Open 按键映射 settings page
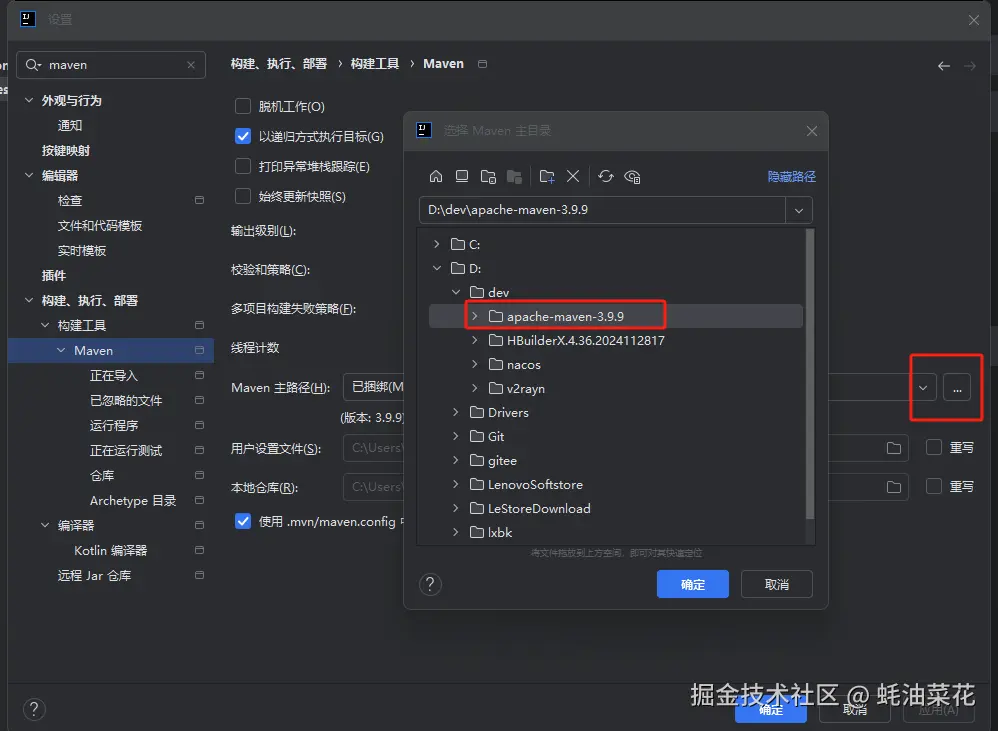998x731 pixels. coord(66,151)
